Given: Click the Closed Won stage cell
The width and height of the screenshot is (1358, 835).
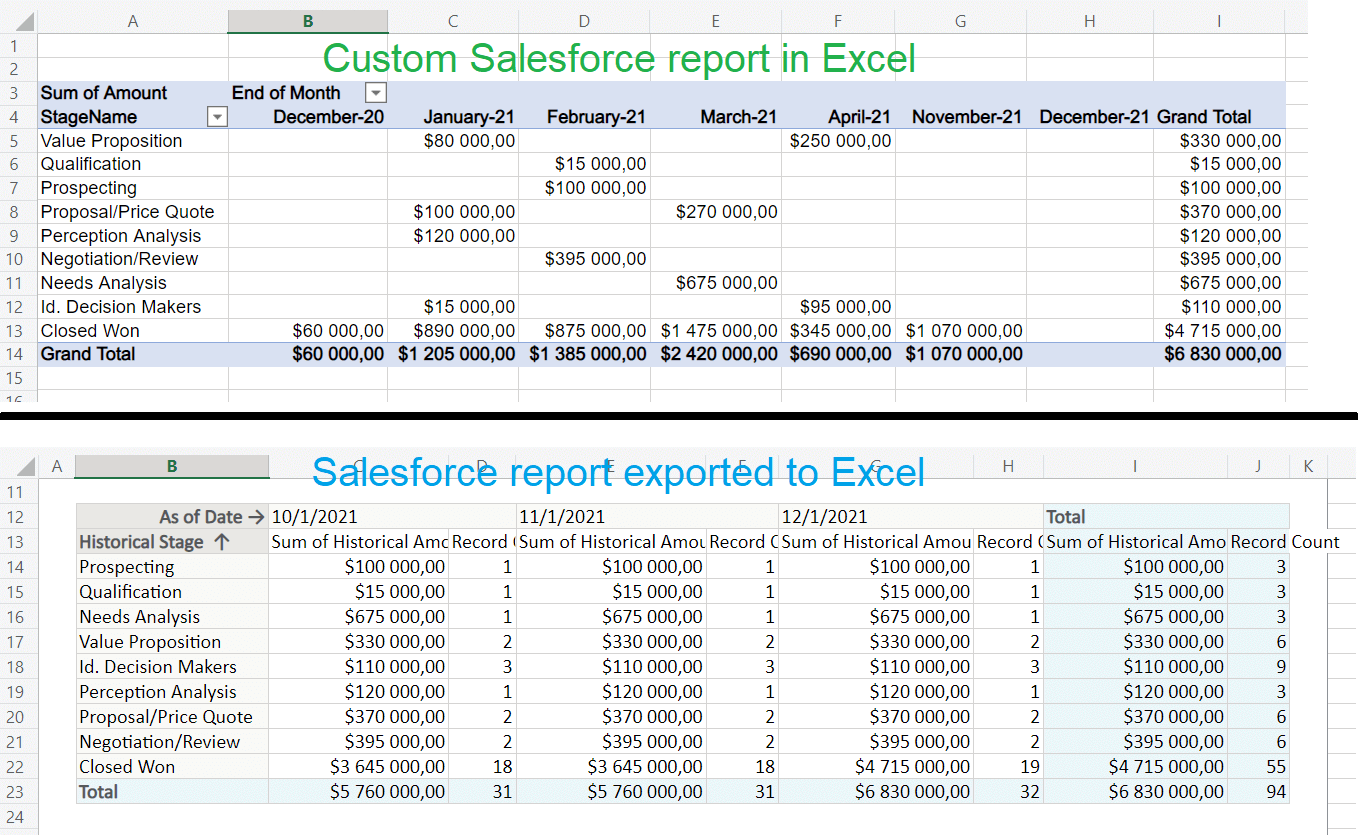Looking at the screenshot, I should click(x=90, y=330).
